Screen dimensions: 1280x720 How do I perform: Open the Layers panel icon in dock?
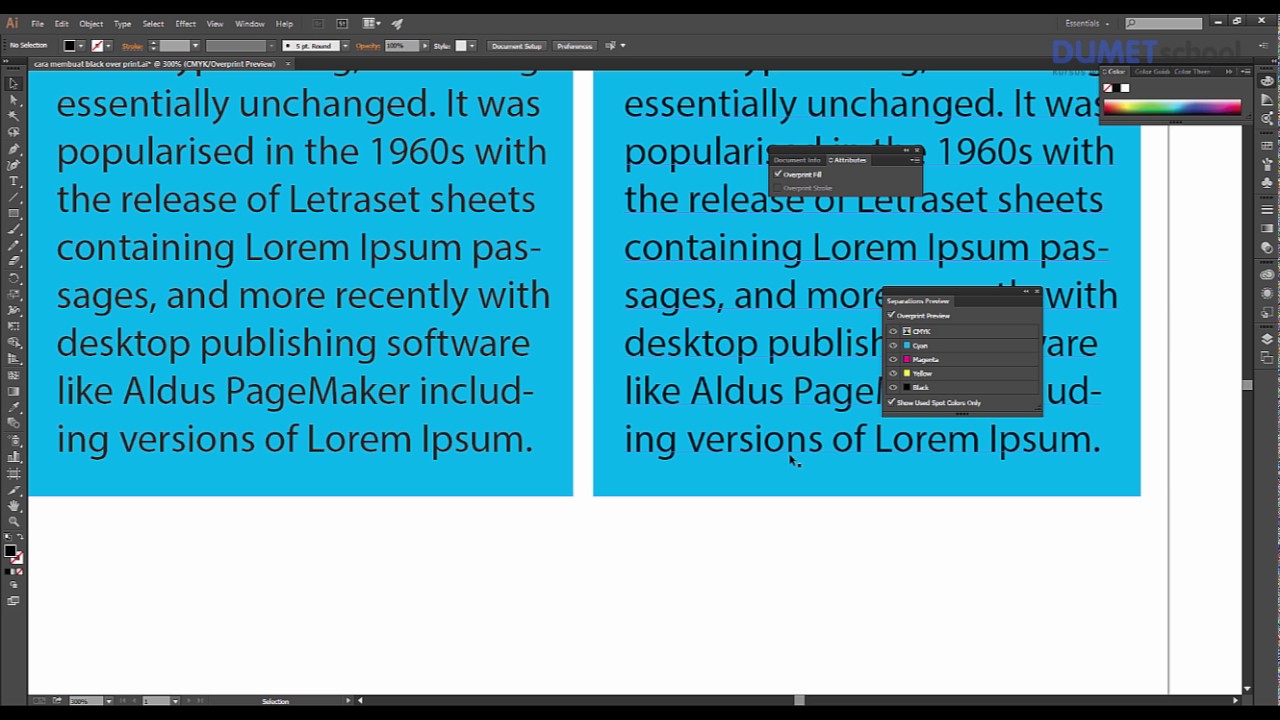pyautogui.click(x=1267, y=339)
